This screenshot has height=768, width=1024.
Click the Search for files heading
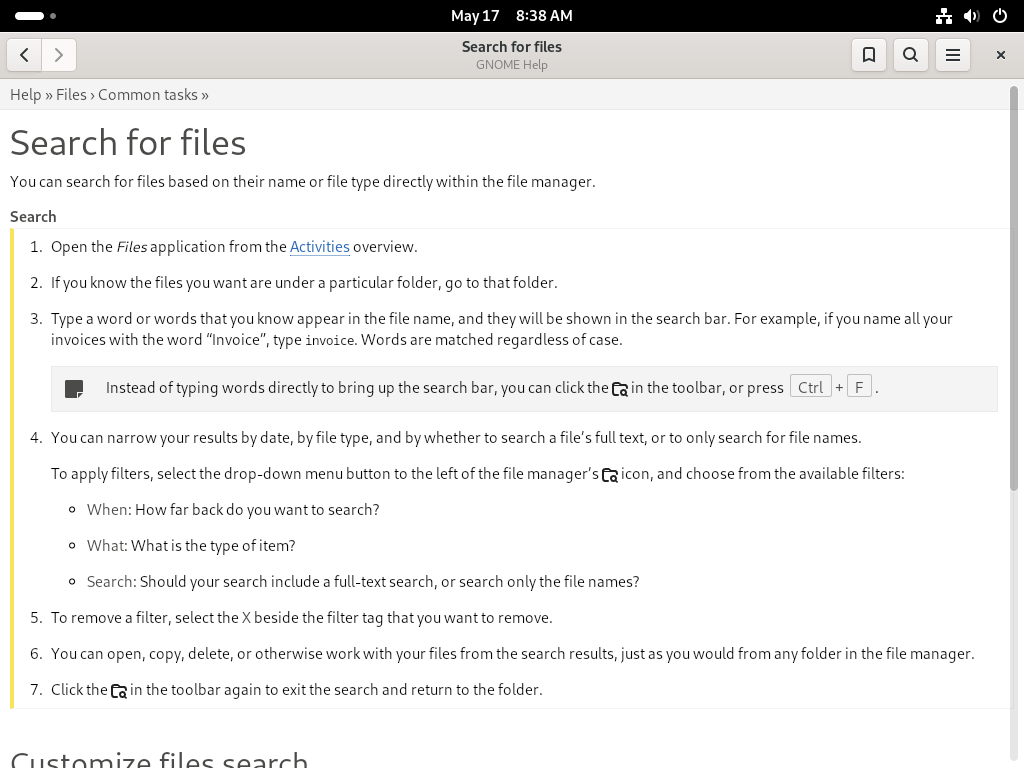[128, 142]
